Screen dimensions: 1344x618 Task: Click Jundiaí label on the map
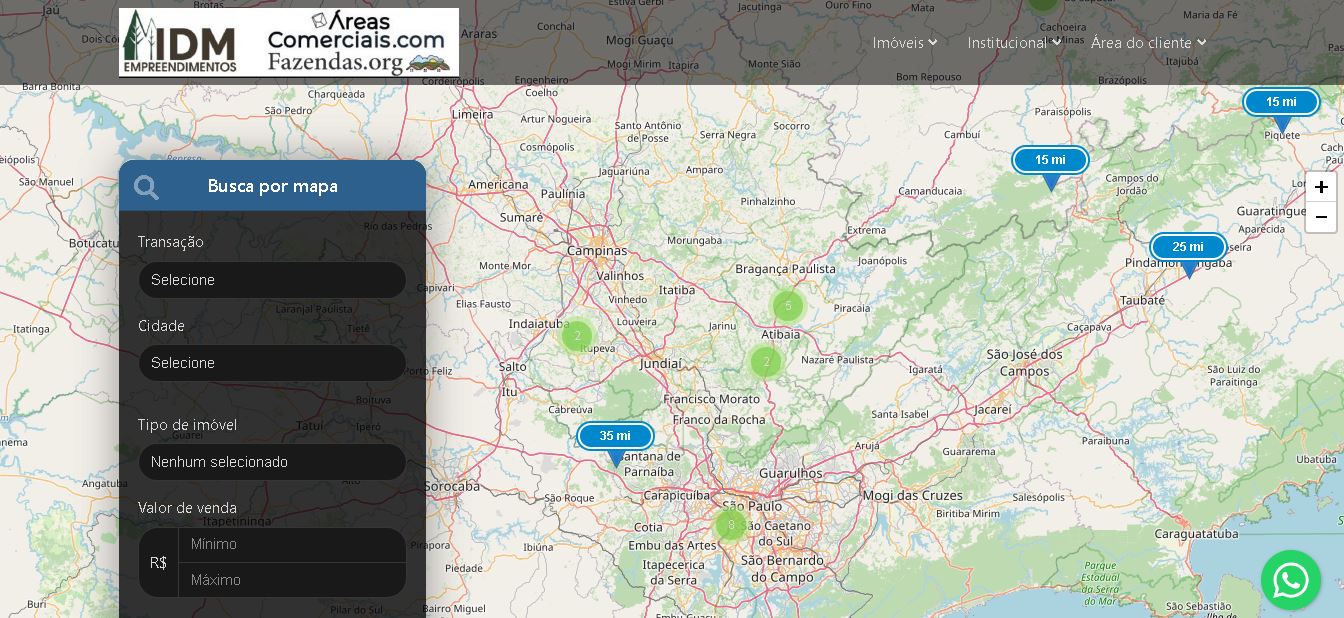tap(661, 364)
